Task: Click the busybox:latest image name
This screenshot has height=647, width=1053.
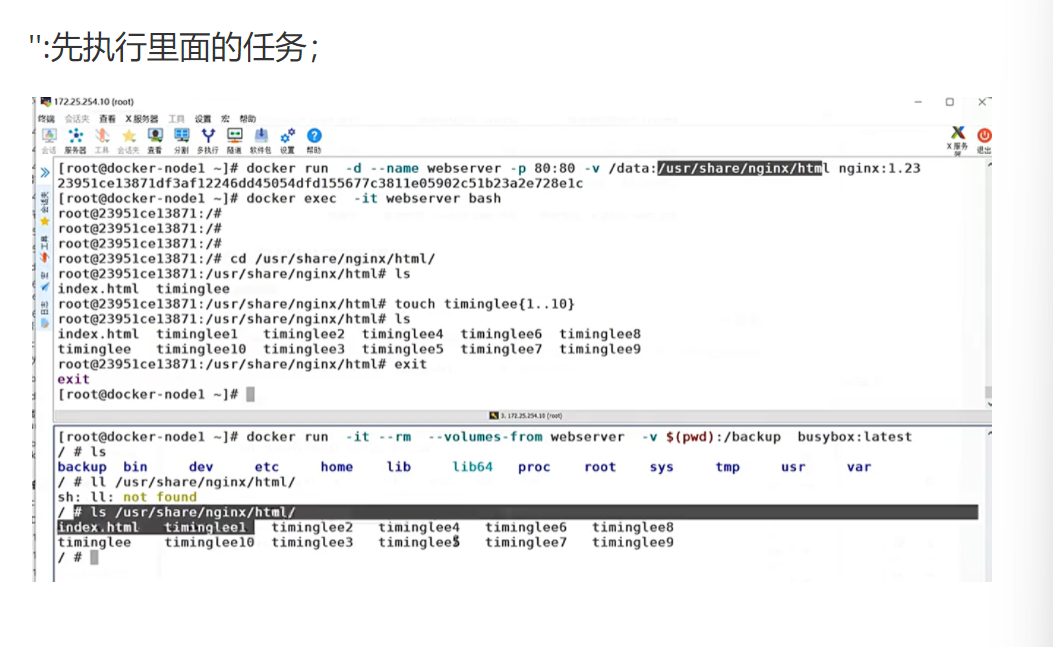Action: [x=854, y=437]
